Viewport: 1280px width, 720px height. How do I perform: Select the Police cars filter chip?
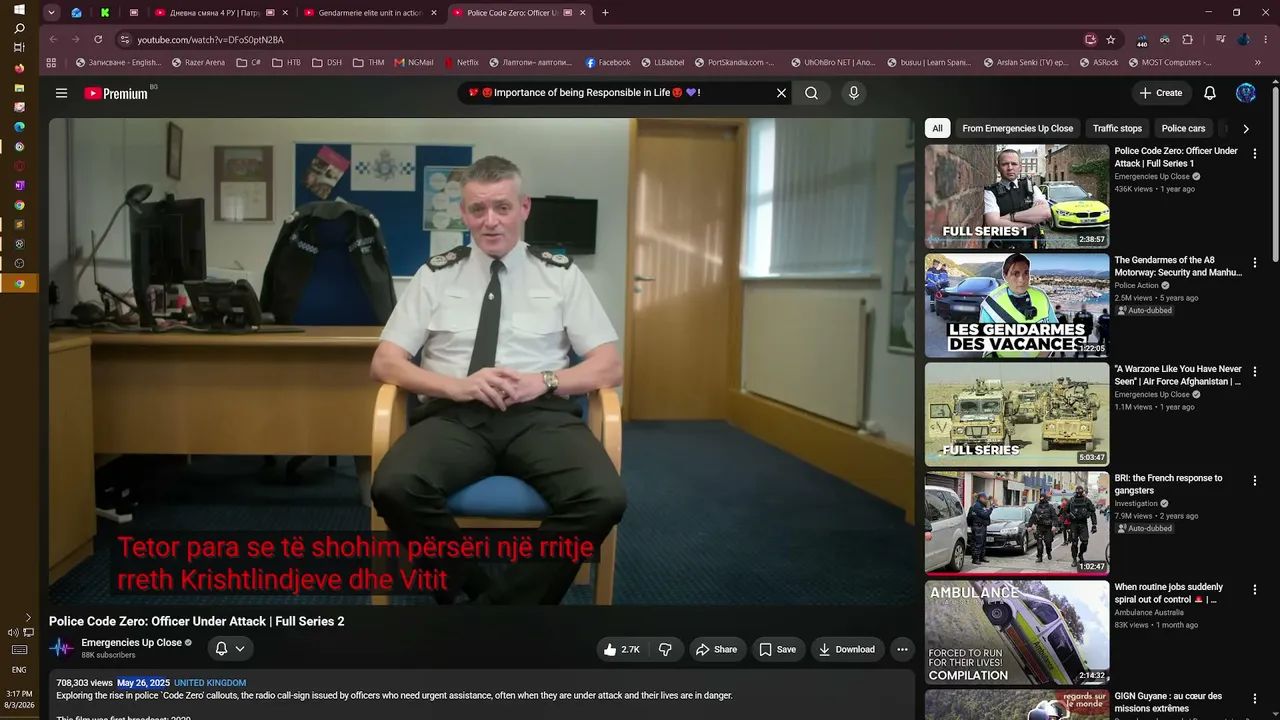tap(1183, 128)
